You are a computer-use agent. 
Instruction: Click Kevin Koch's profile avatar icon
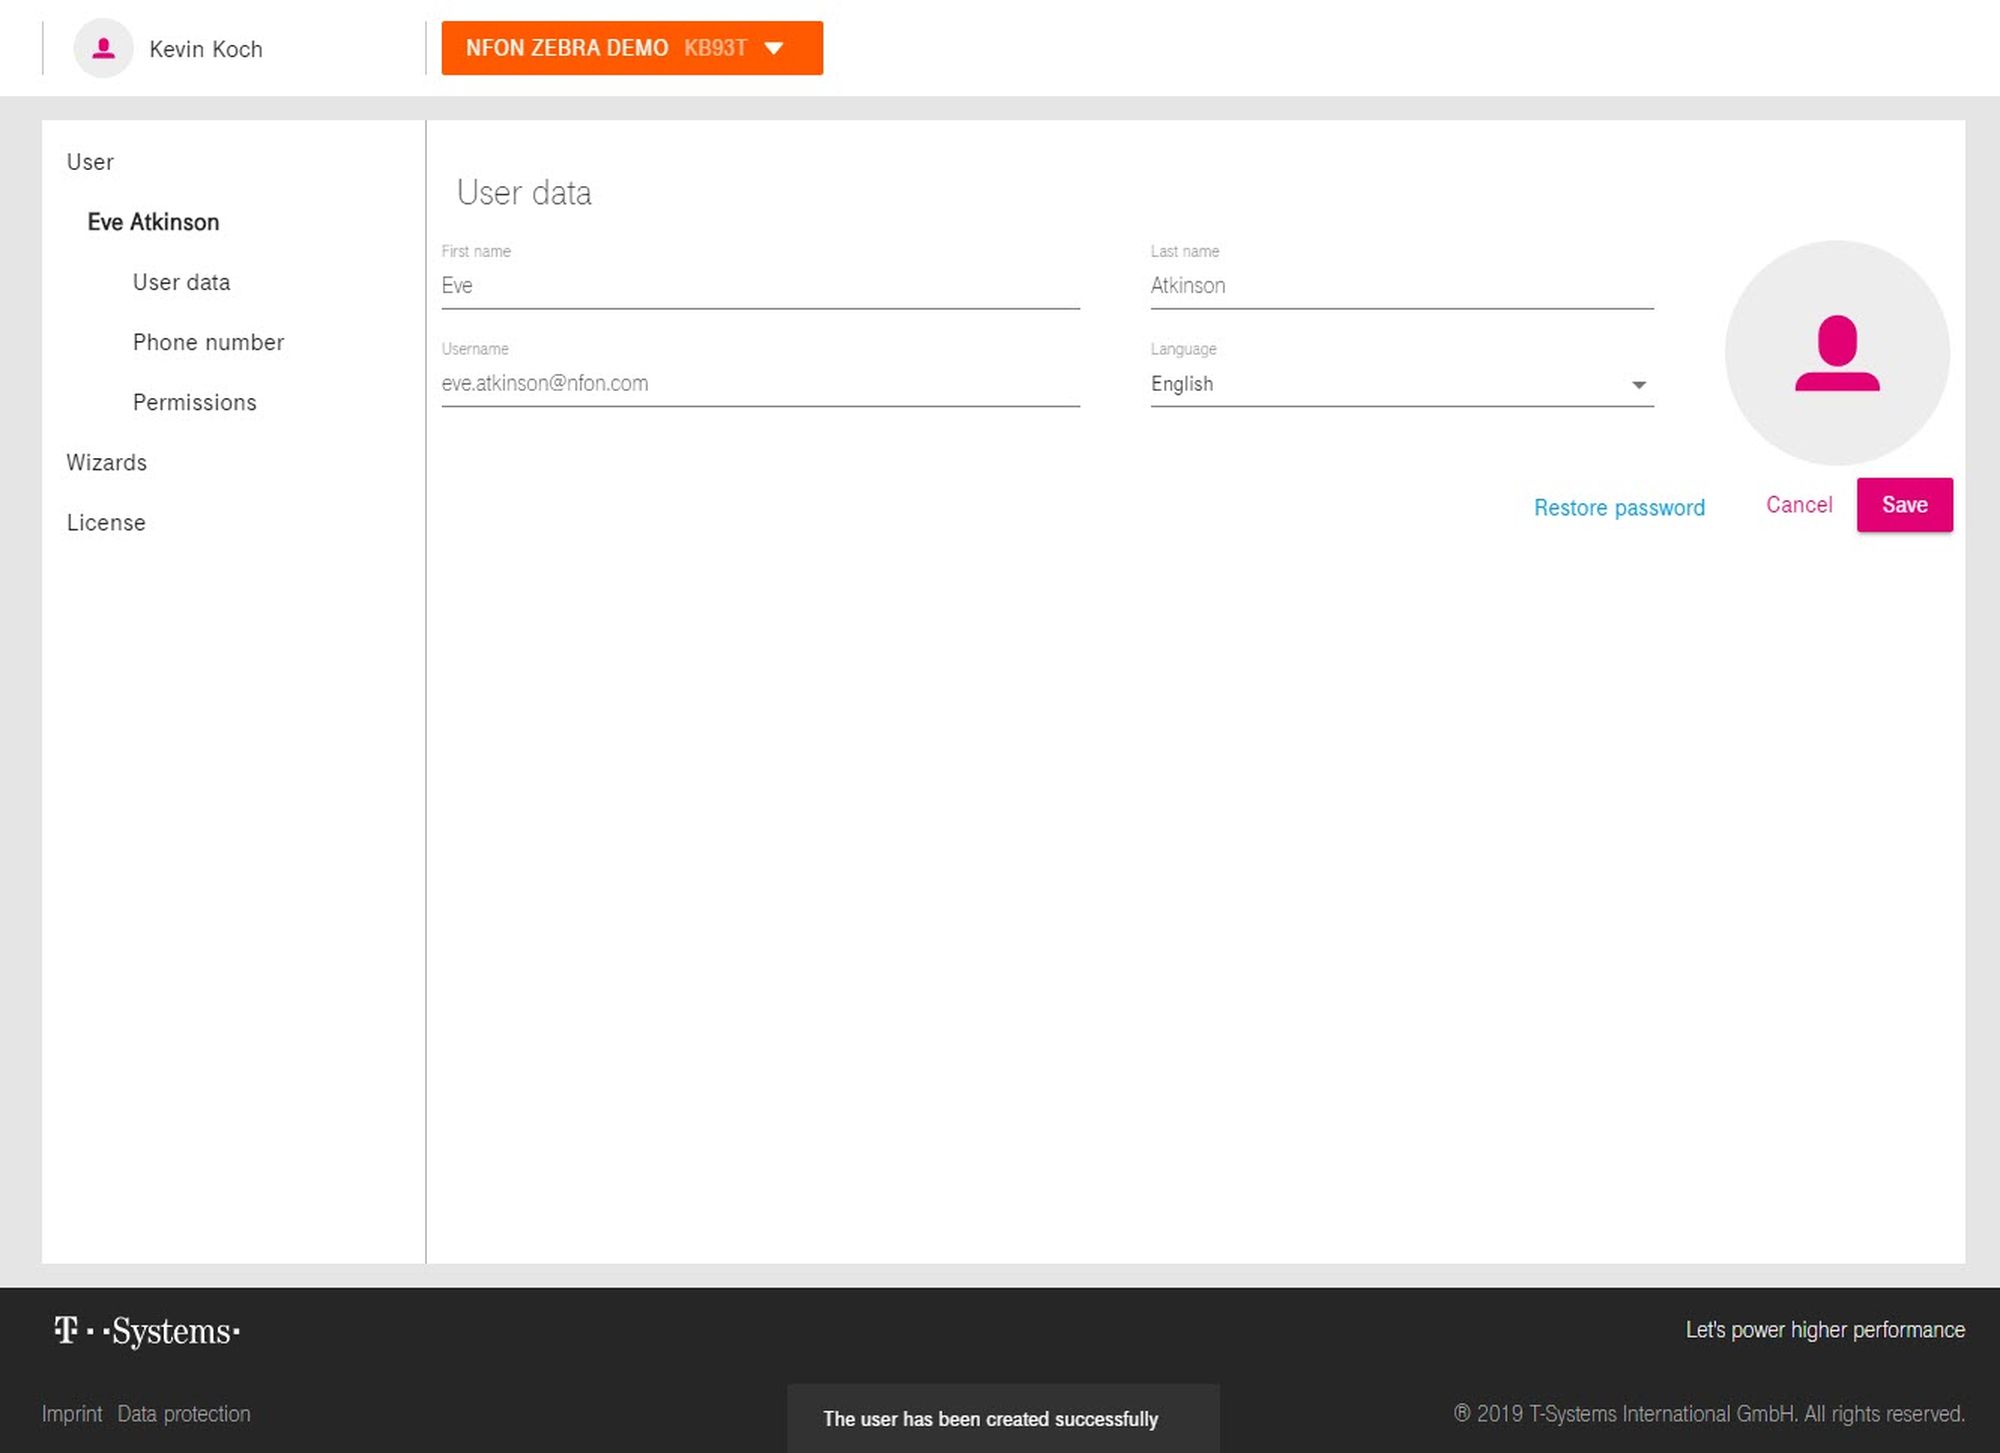(x=103, y=48)
